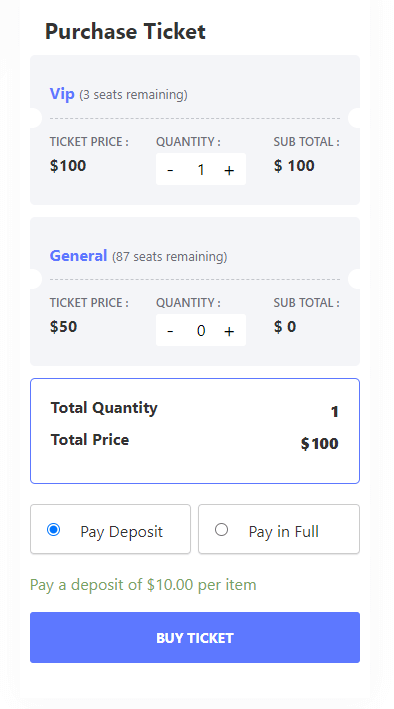Click the deposit of $10.00 per item note
The height and width of the screenshot is (709, 394).
pyautogui.click(x=143, y=585)
